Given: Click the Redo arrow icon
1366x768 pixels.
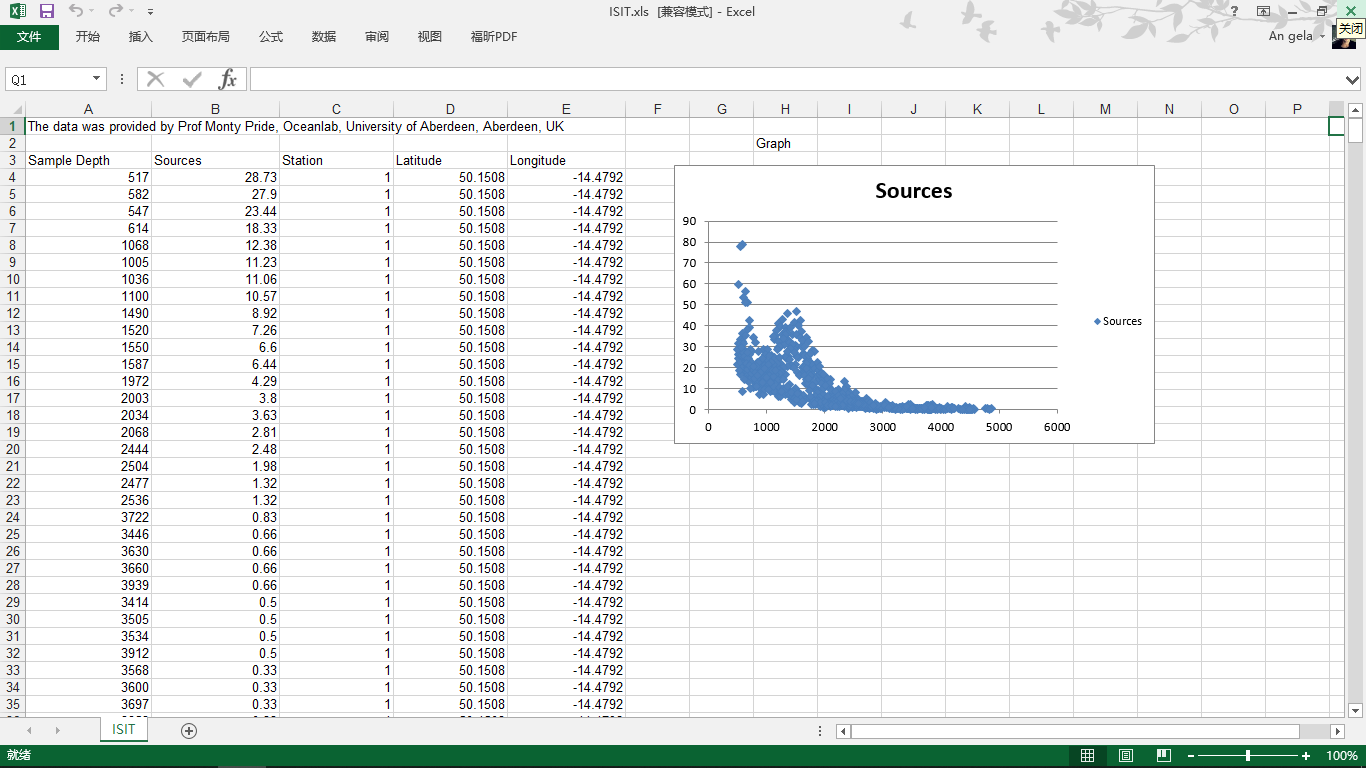Looking at the screenshot, I should point(115,11).
